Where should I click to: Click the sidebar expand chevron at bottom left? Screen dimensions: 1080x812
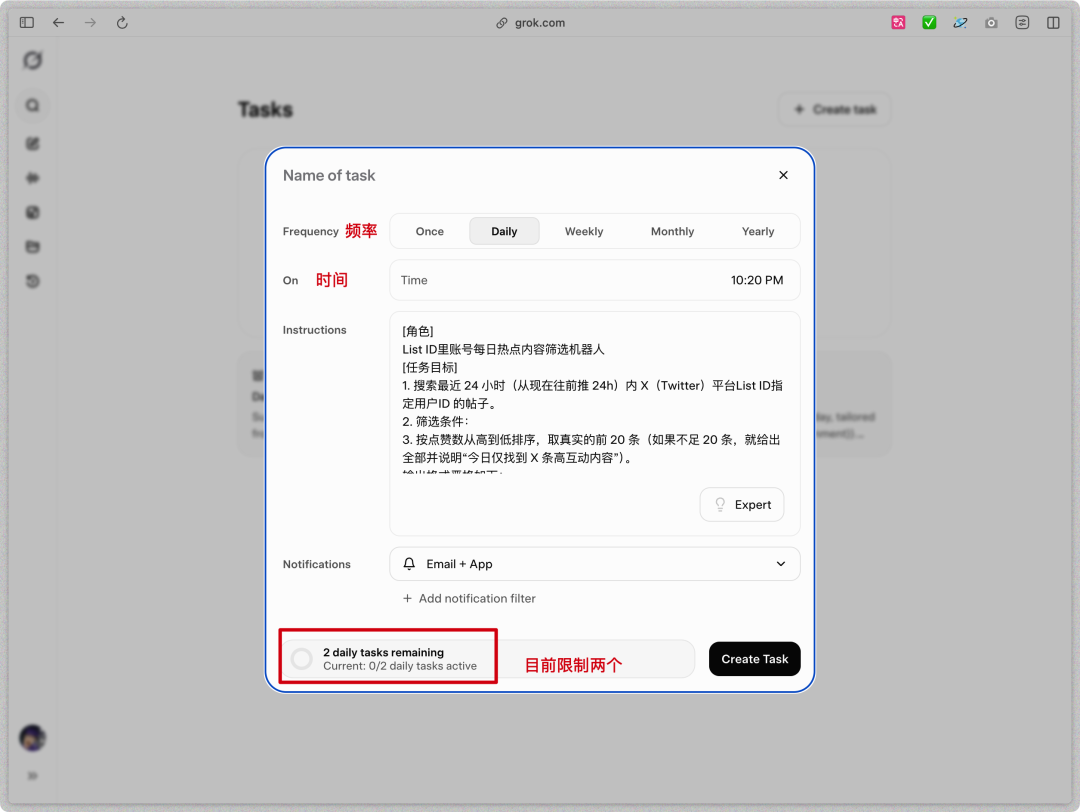tap(32, 775)
